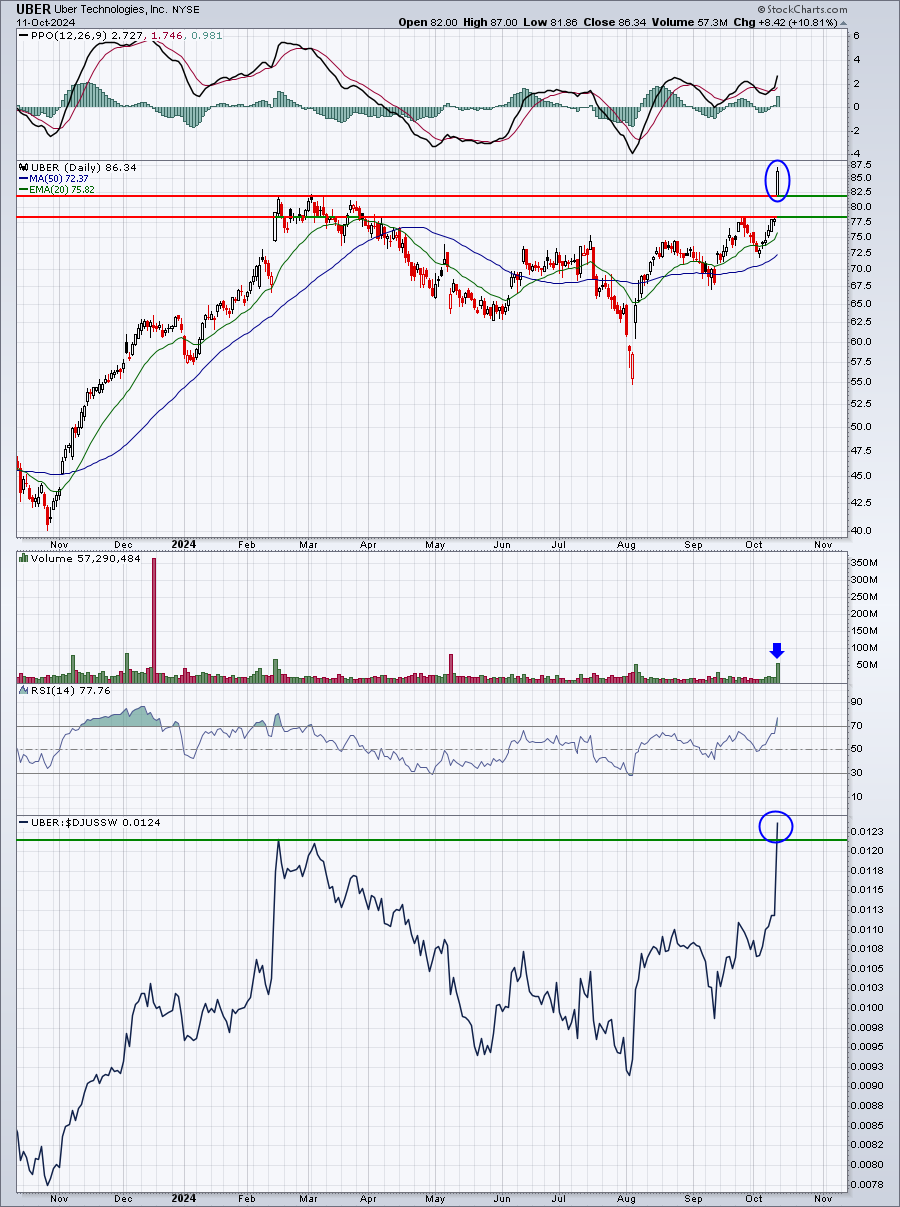Click the 2024 label below the price chart

pyautogui.click(x=184, y=545)
